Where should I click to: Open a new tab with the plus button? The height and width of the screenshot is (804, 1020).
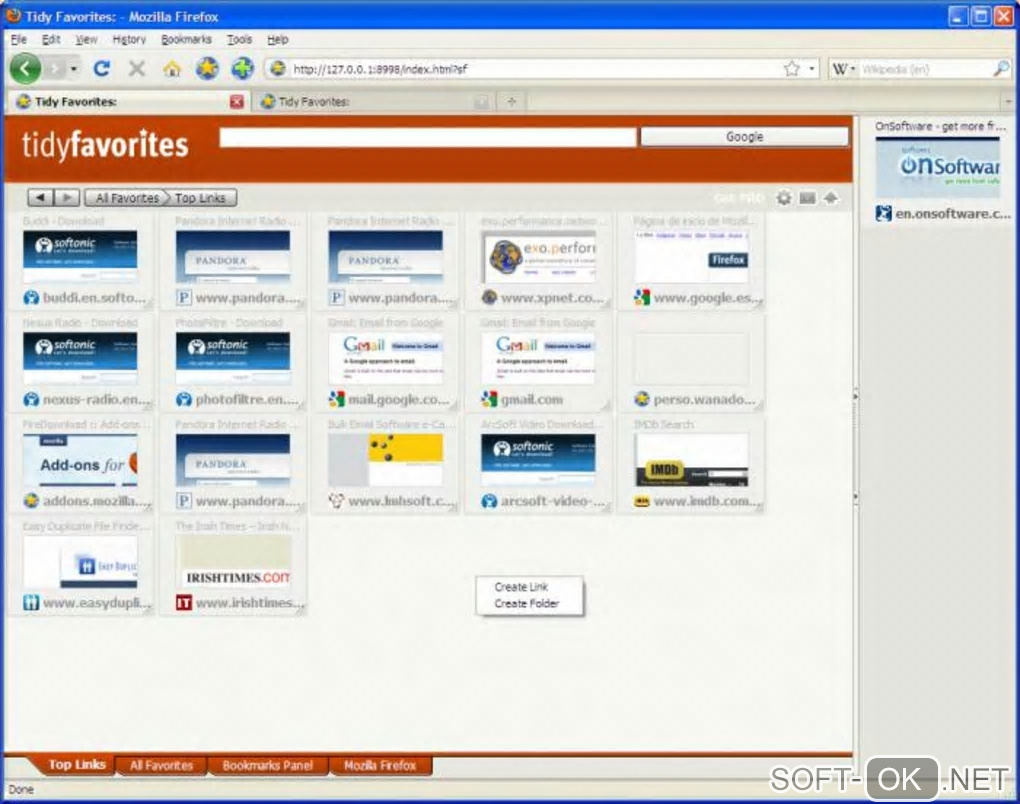point(511,101)
